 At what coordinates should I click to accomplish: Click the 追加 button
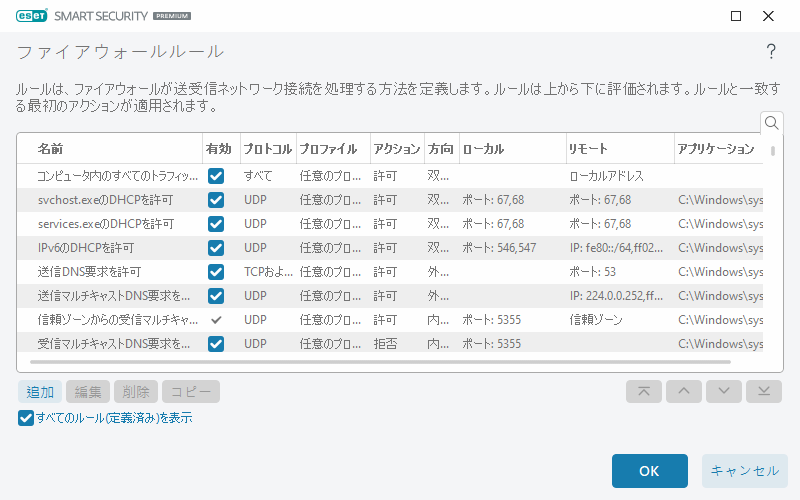pos(40,391)
